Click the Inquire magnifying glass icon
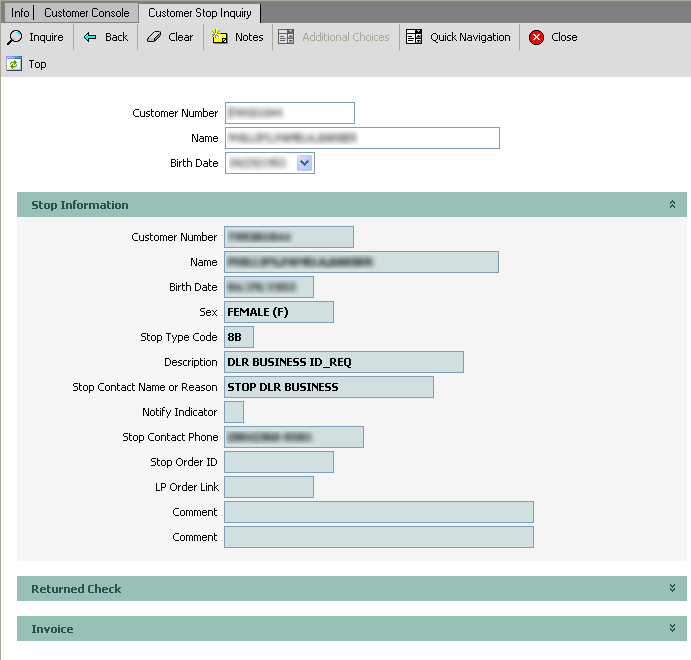Viewport: 691px width, 660px height. coord(15,37)
